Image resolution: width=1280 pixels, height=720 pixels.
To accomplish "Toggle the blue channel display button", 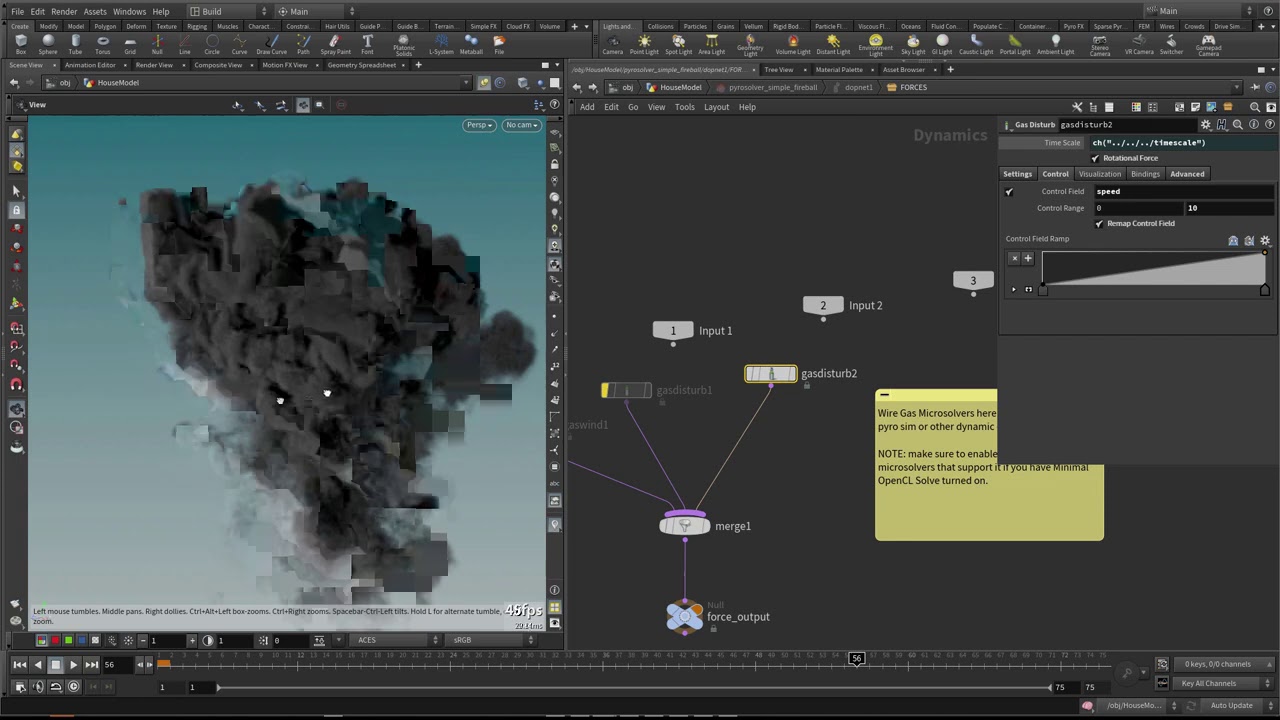I will [81, 640].
